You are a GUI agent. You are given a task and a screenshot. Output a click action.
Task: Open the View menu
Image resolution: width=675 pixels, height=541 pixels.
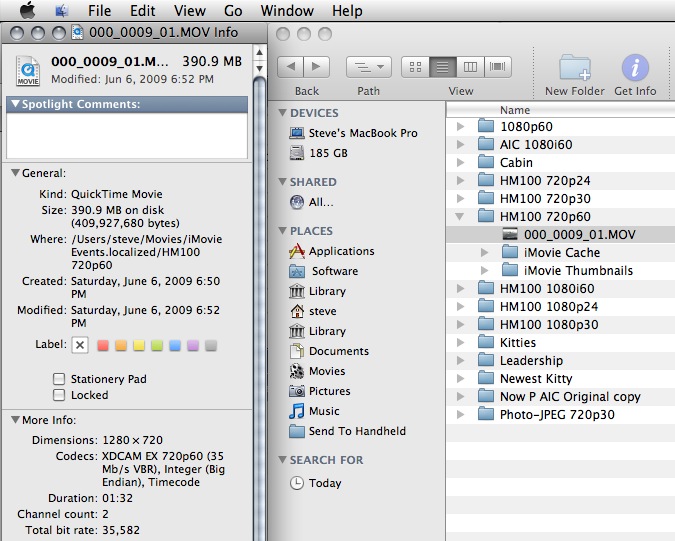[190, 10]
